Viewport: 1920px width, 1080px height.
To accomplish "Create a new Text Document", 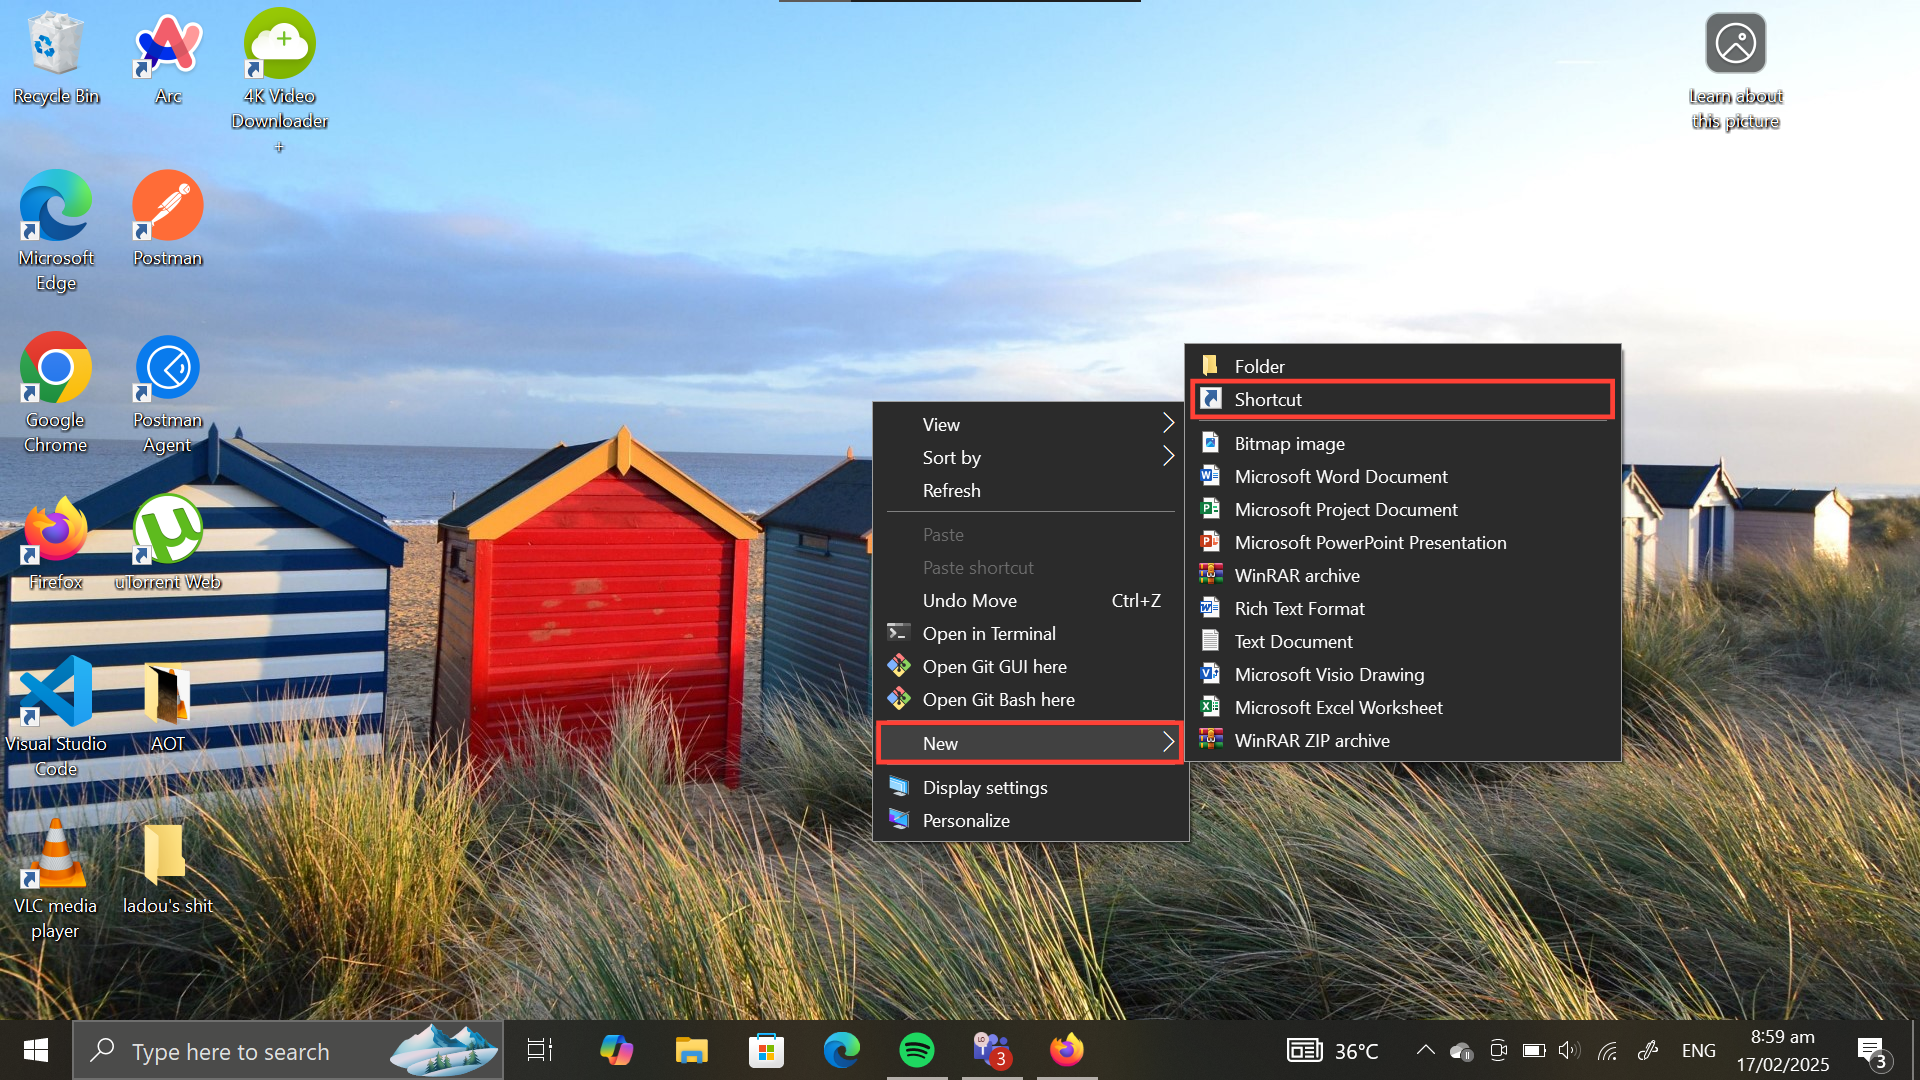I will [1293, 641].
